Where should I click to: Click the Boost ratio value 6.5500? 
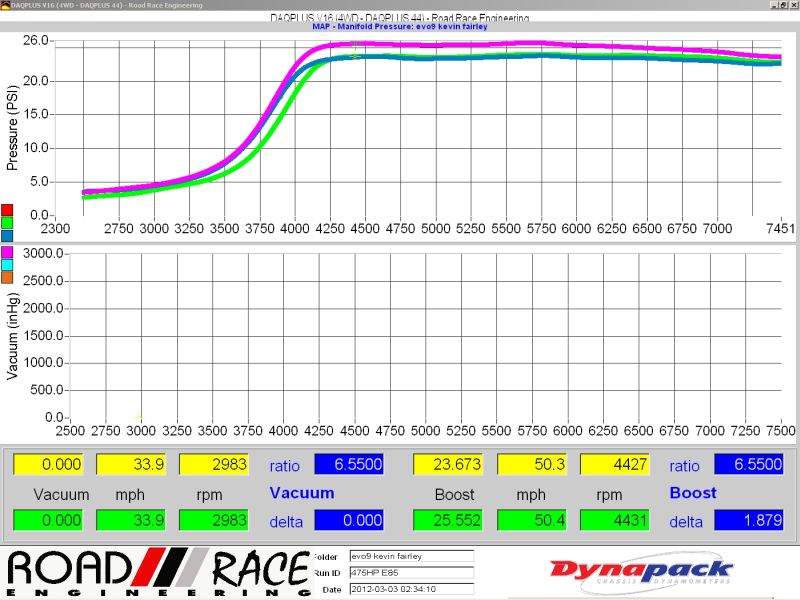748,464
